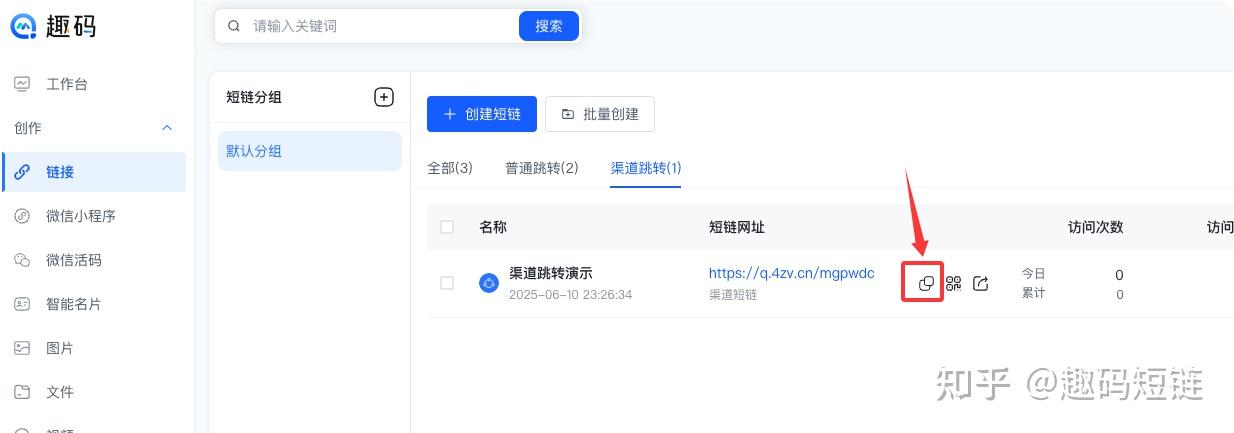This screenshot has width=1234, height=433.
Task: Click the 短链分组 panel title
Action: pyautogui.click(x=254, y=97)
